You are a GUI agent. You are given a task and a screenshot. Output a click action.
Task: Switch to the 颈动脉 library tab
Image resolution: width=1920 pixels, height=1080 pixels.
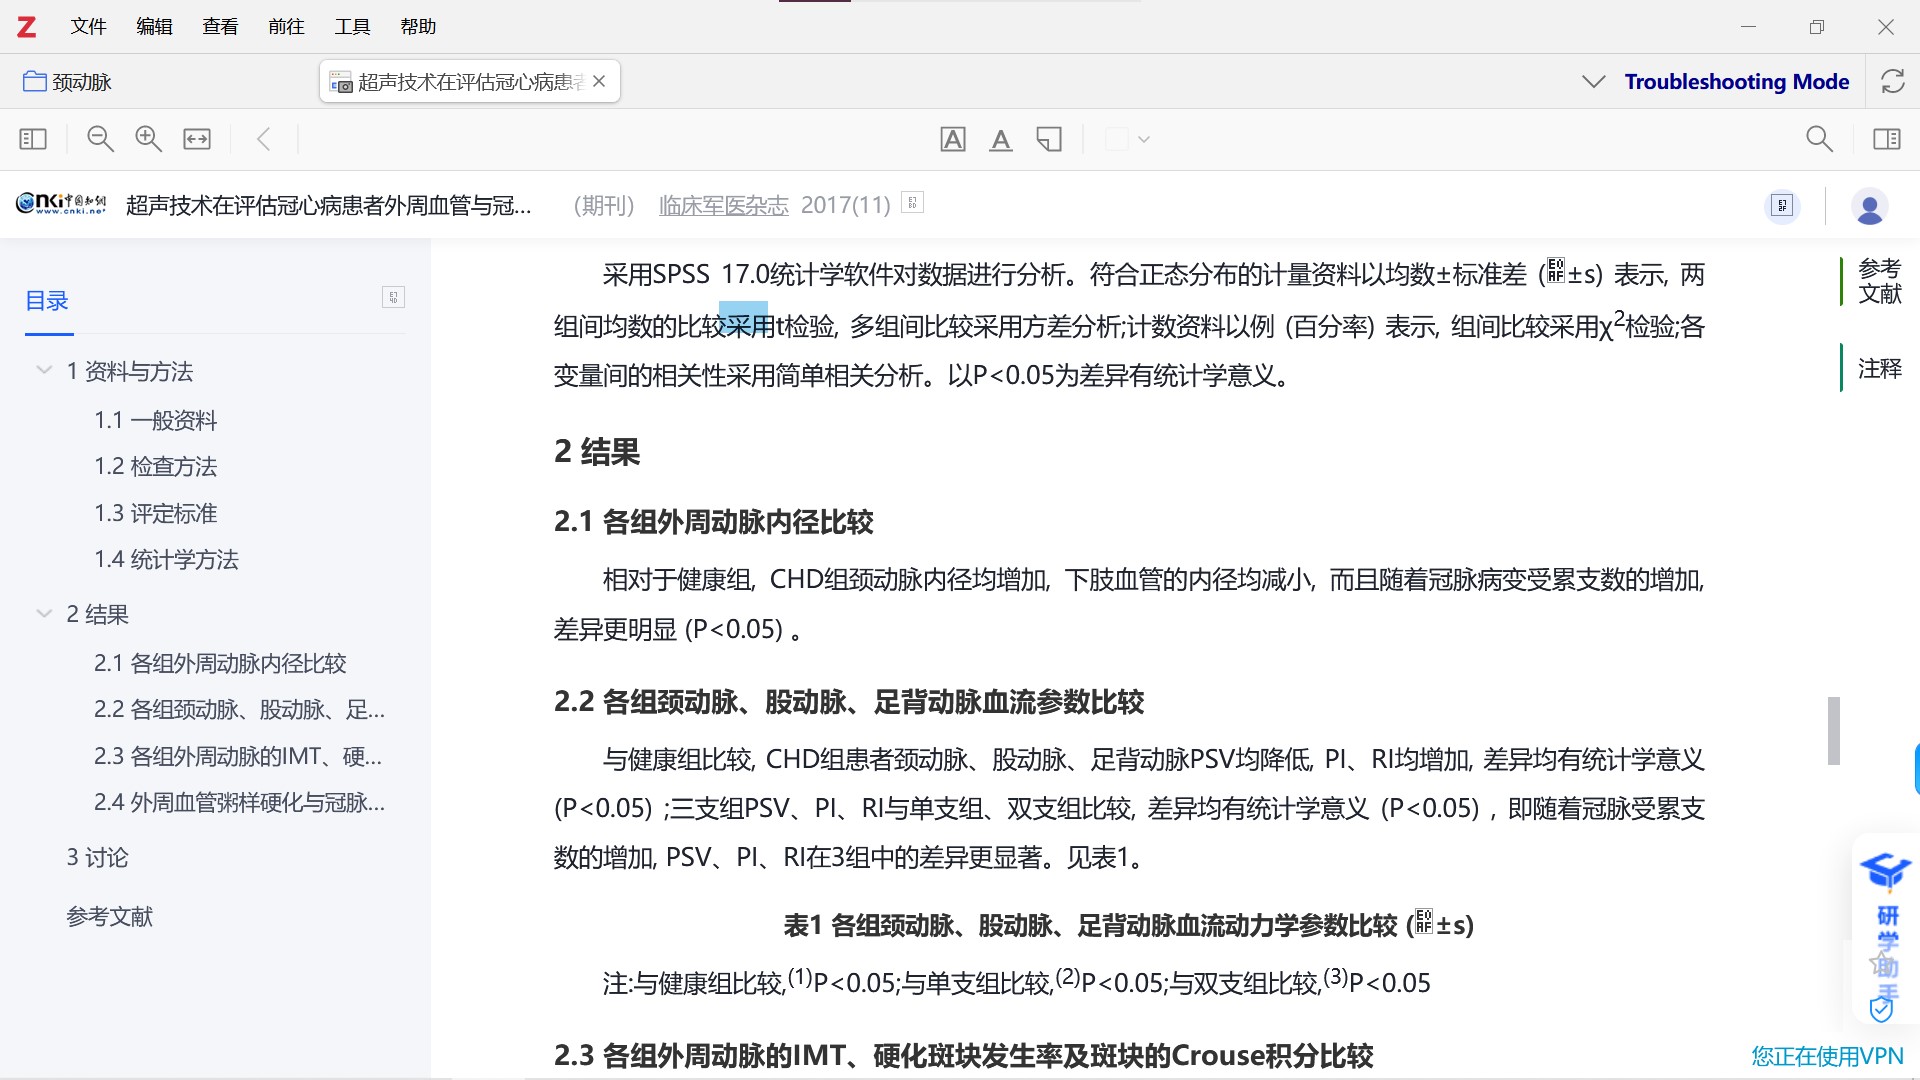[x=68, y=82]
